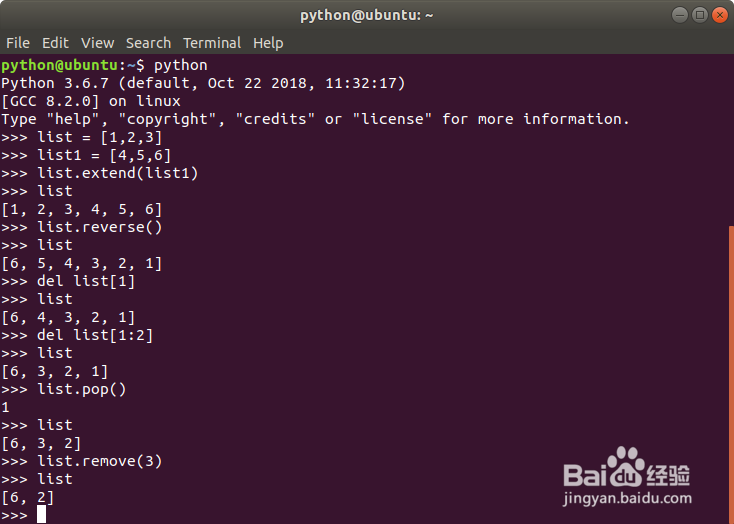Open the Search menu
734x524 pixels.
pyautogui.click(x=148, y=43)
